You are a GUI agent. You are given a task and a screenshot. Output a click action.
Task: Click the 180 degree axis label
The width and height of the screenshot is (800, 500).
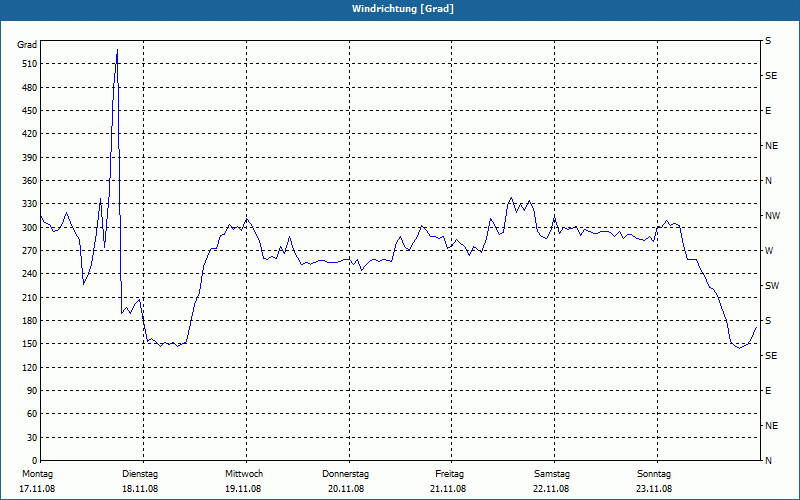pos(30,321)
